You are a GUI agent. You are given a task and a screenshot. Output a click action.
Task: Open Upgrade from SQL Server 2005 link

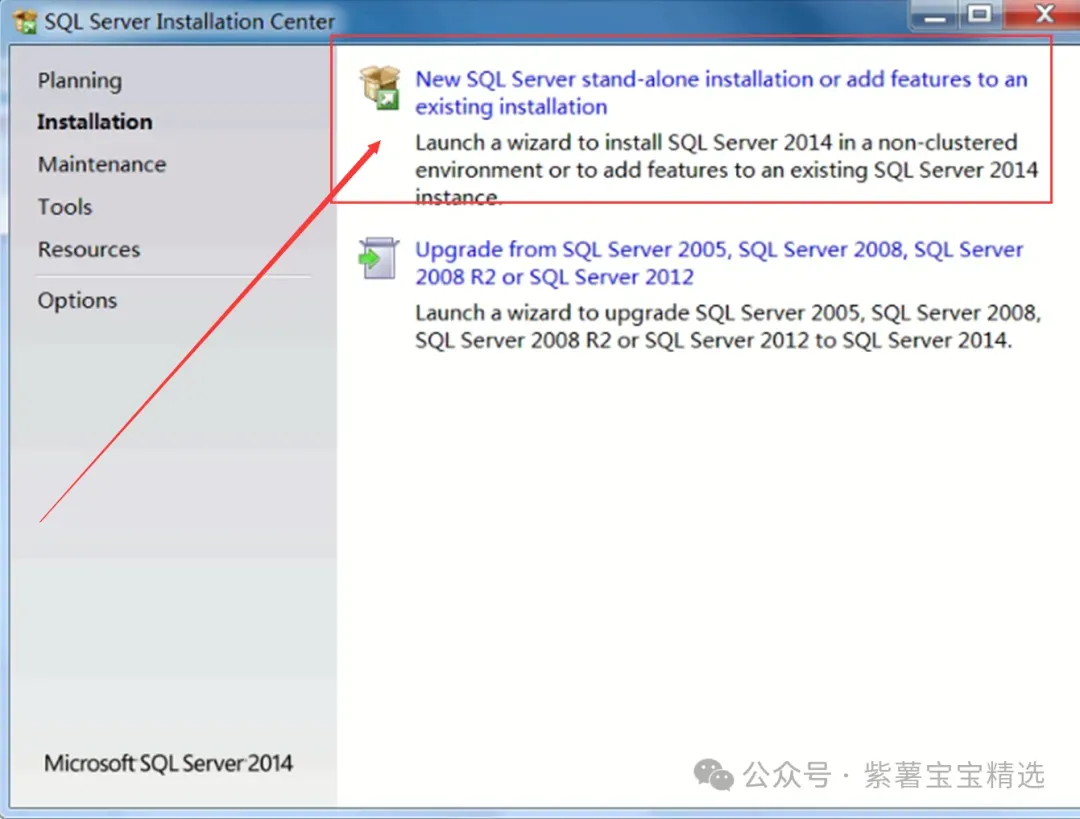pos(719,263)
